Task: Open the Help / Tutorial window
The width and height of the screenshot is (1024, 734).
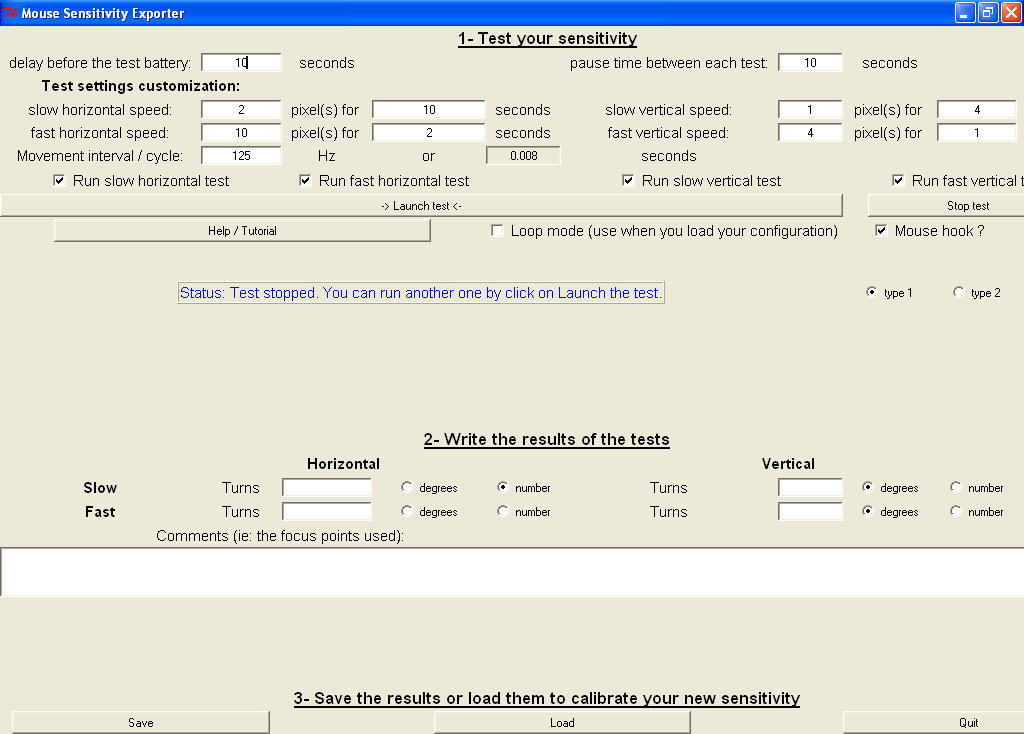Action: tap(242, 231)
